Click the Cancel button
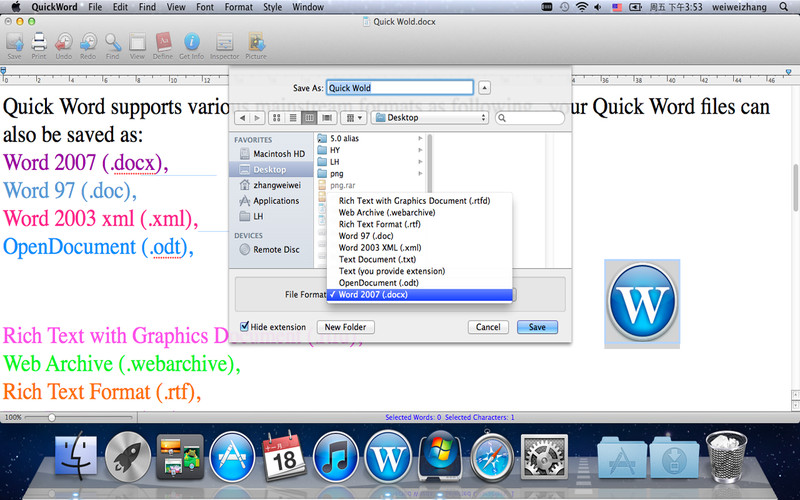The width and height of the screenshot is (800, 500). (x=488, y=327)
